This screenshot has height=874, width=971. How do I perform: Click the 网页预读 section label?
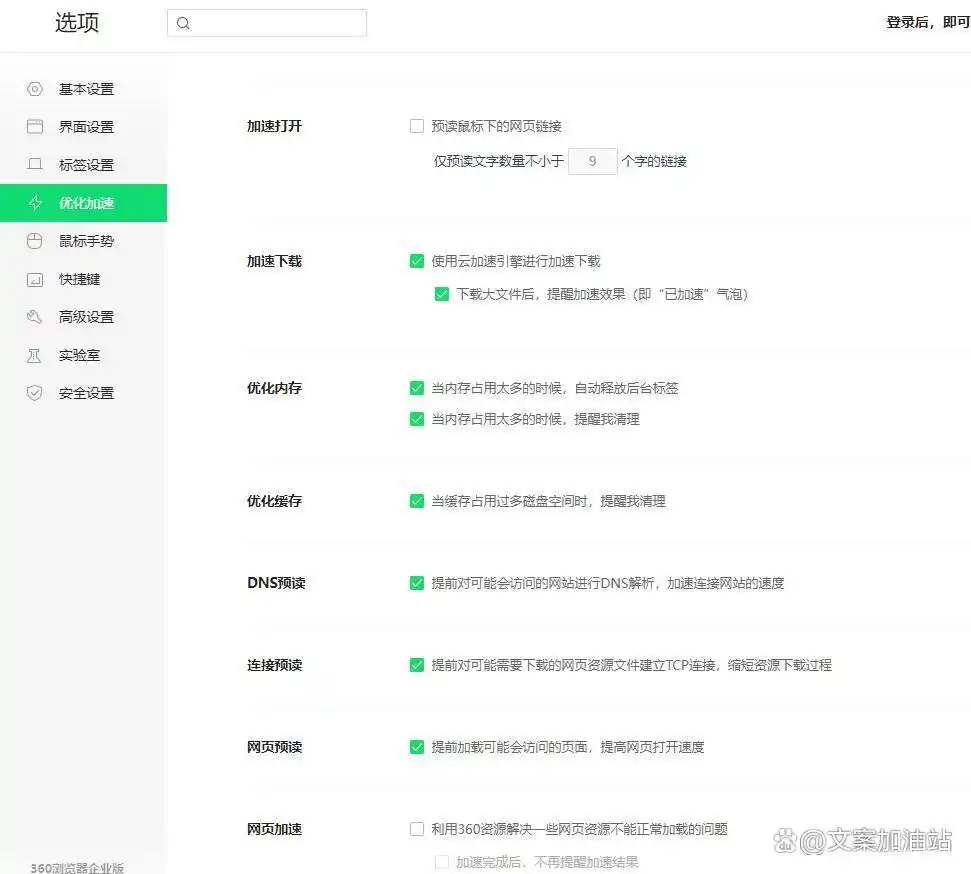tap(274, 747)
